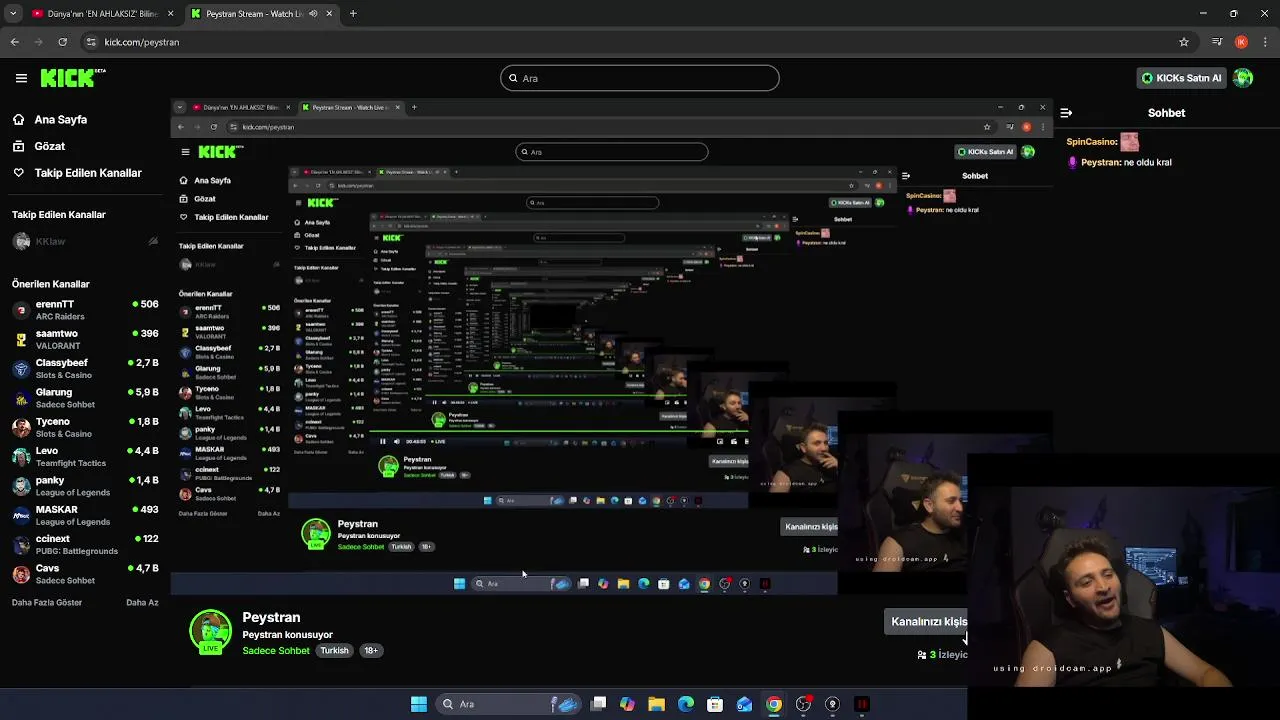Screen dimensions: 1280x720
Task: Open recommended channel Cavs
Action: 85,573
